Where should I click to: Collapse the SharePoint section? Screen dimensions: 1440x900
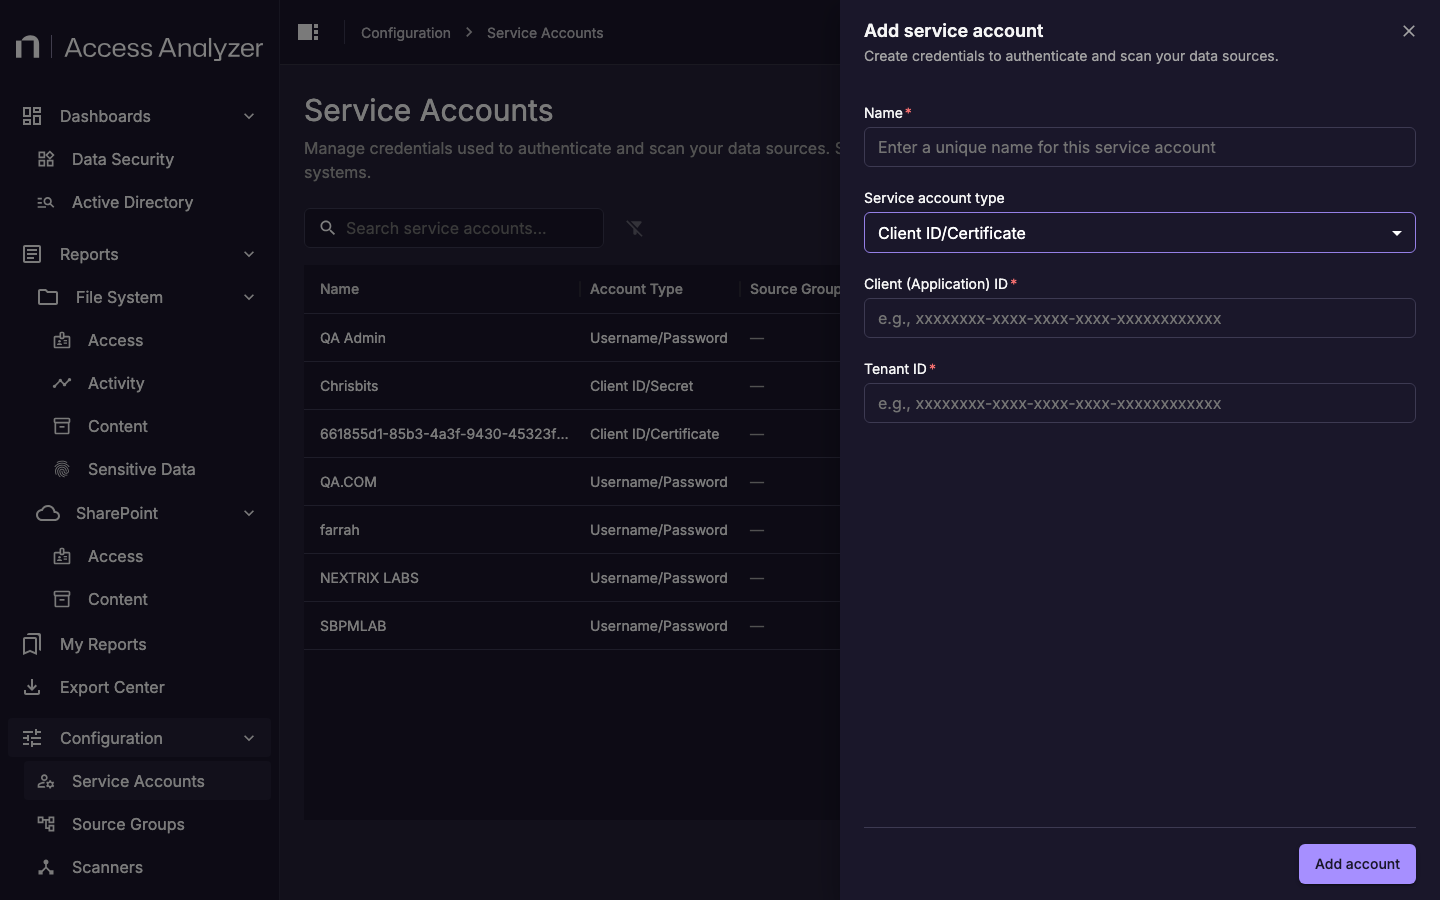(x=248, y=513)
